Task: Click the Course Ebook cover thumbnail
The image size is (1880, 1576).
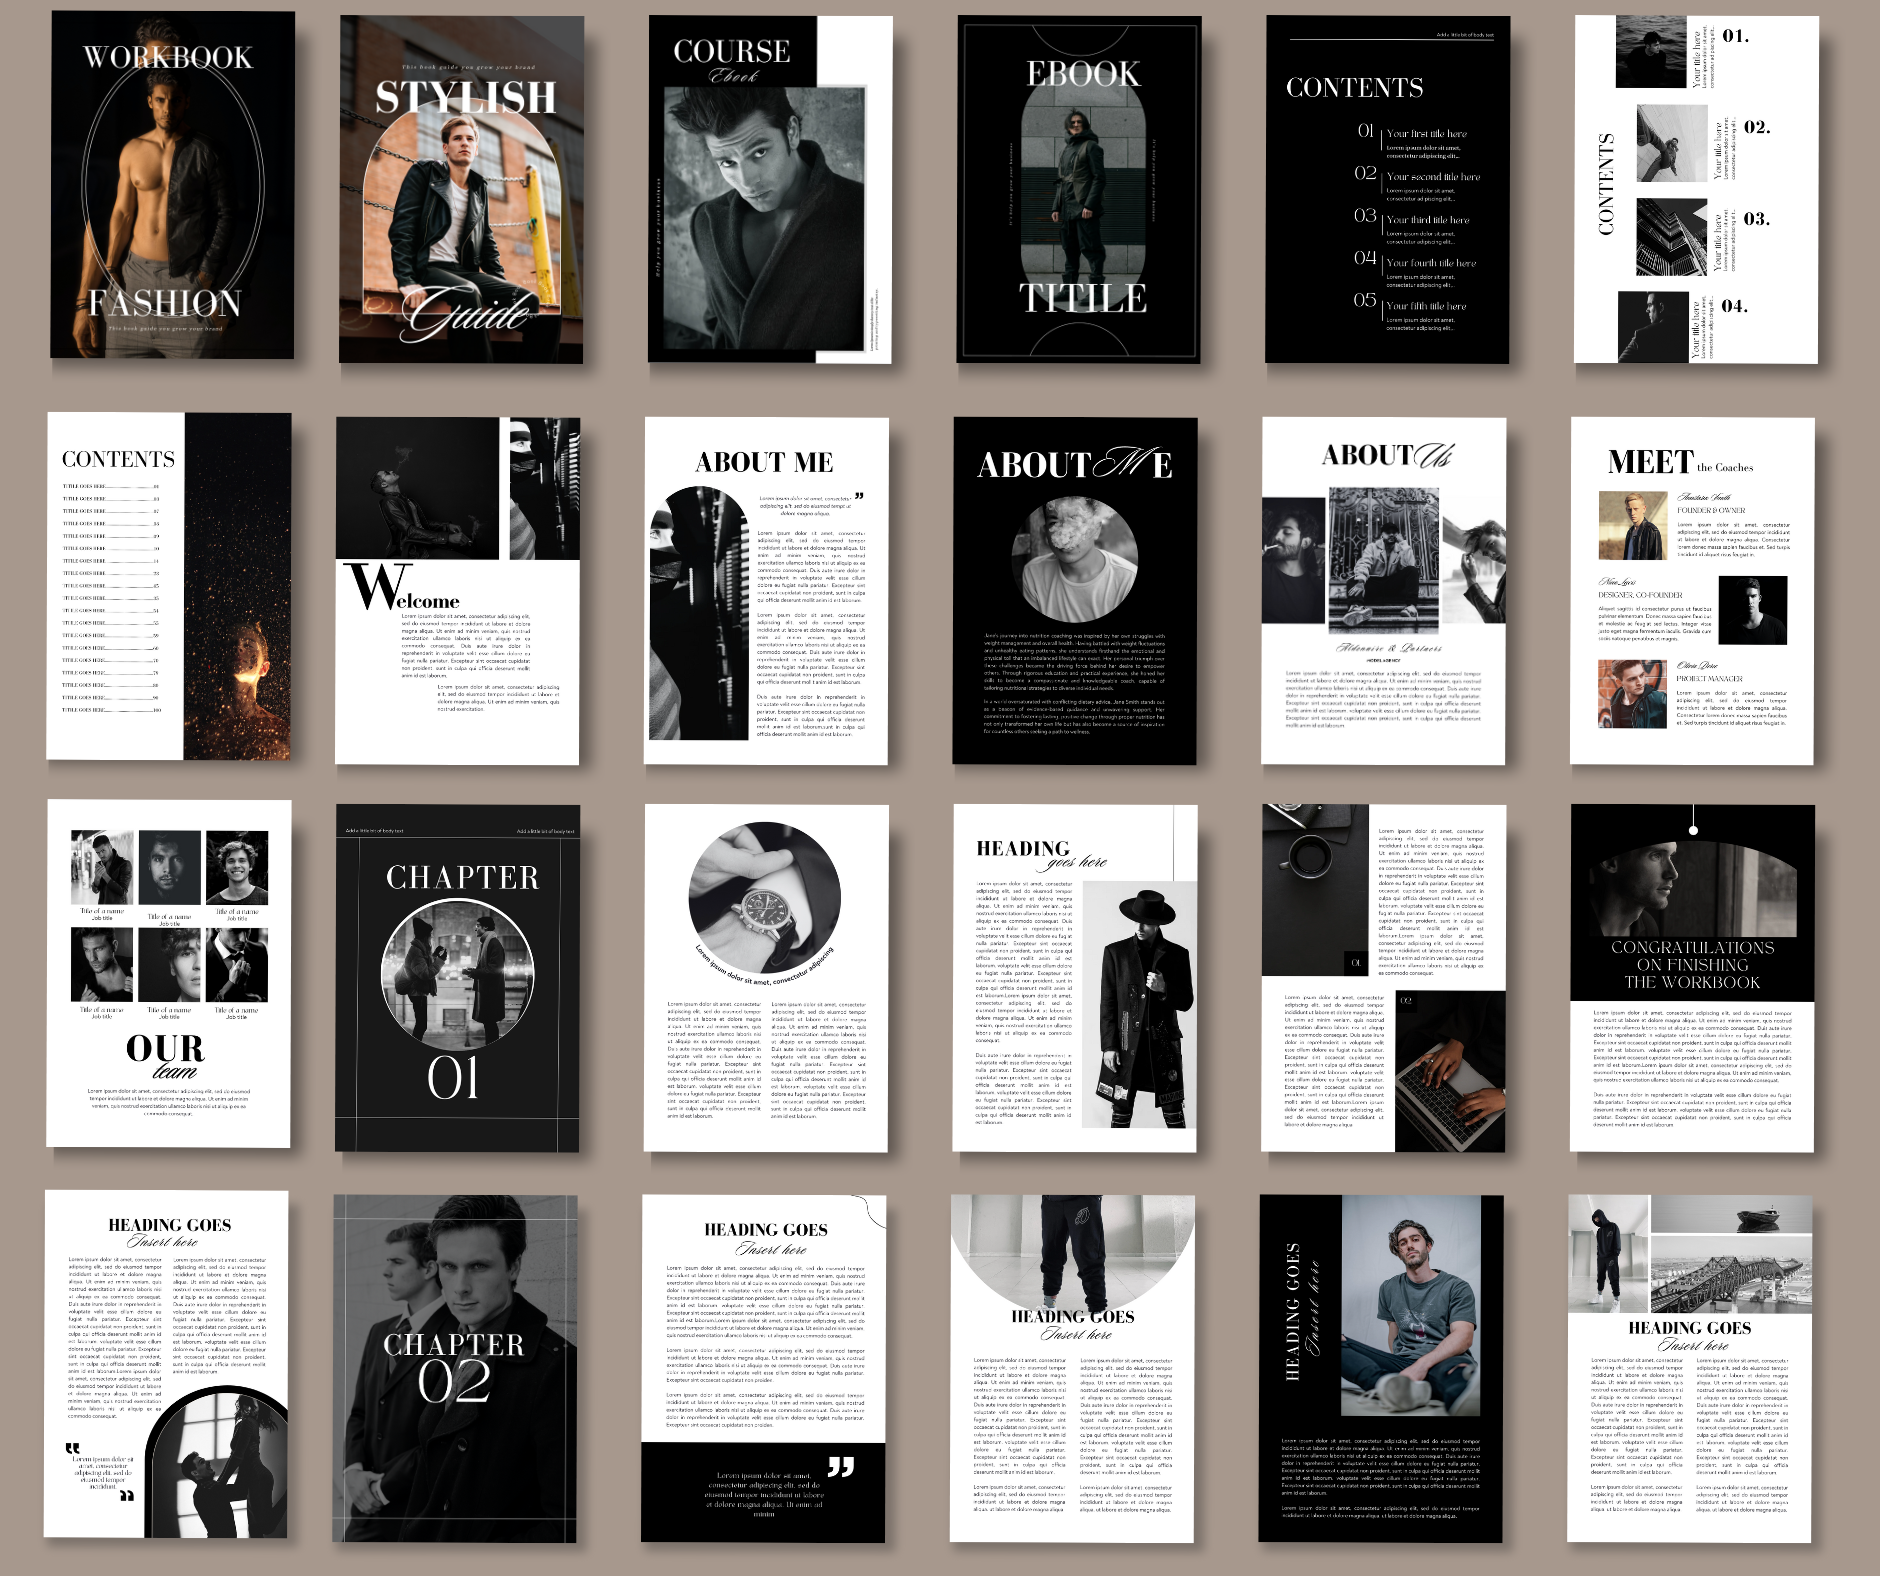Action: coord(769,189)
